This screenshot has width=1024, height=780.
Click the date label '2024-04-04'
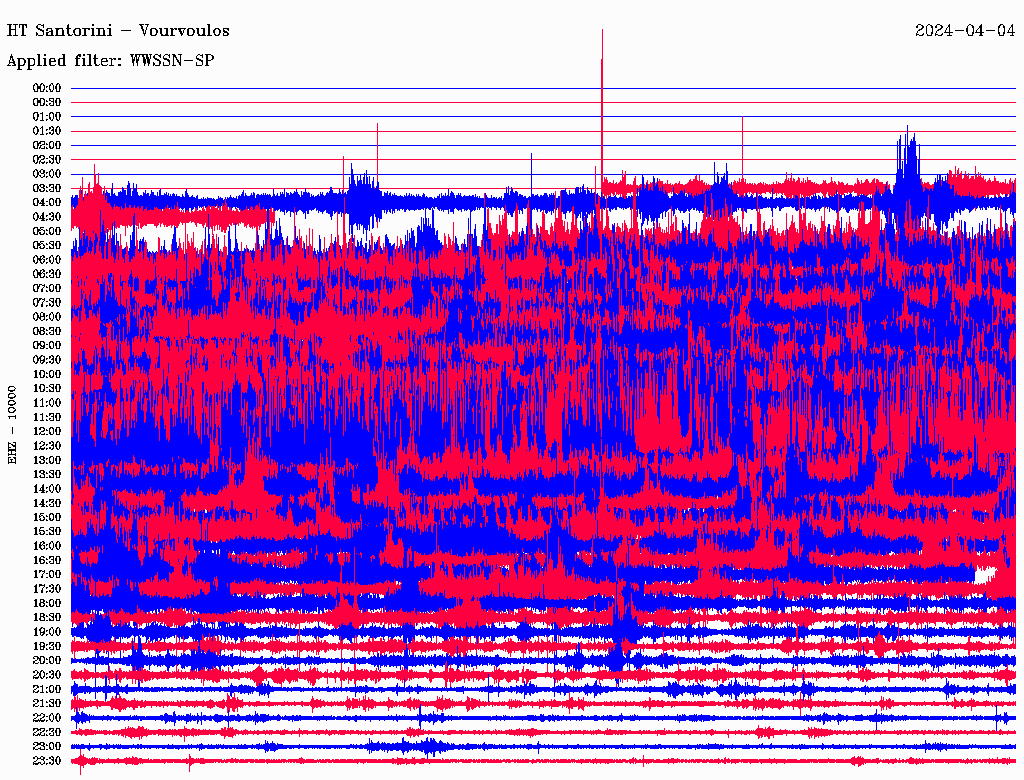coord(965,31)
